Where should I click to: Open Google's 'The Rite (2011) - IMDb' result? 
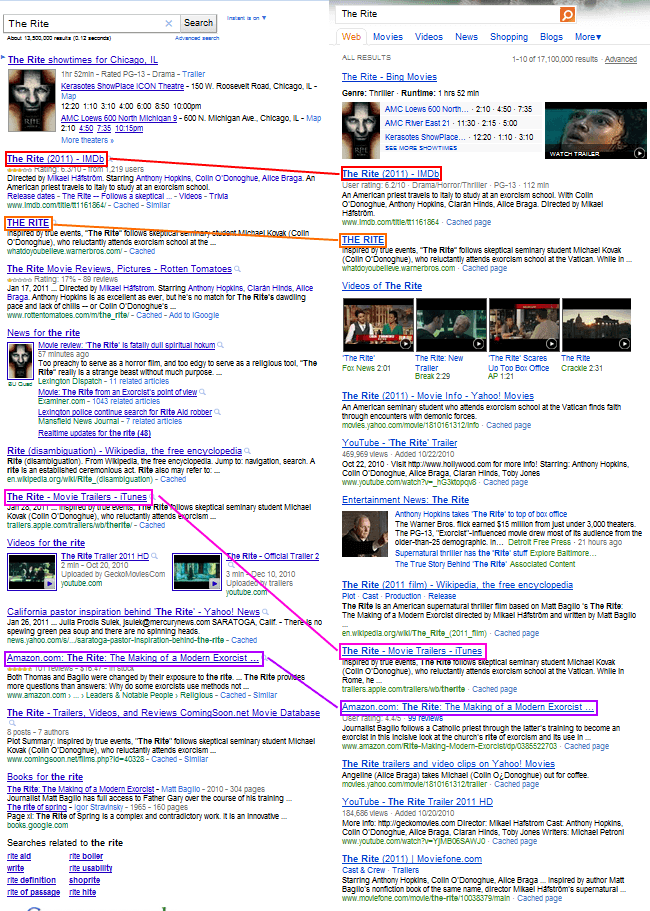(56, 159)
